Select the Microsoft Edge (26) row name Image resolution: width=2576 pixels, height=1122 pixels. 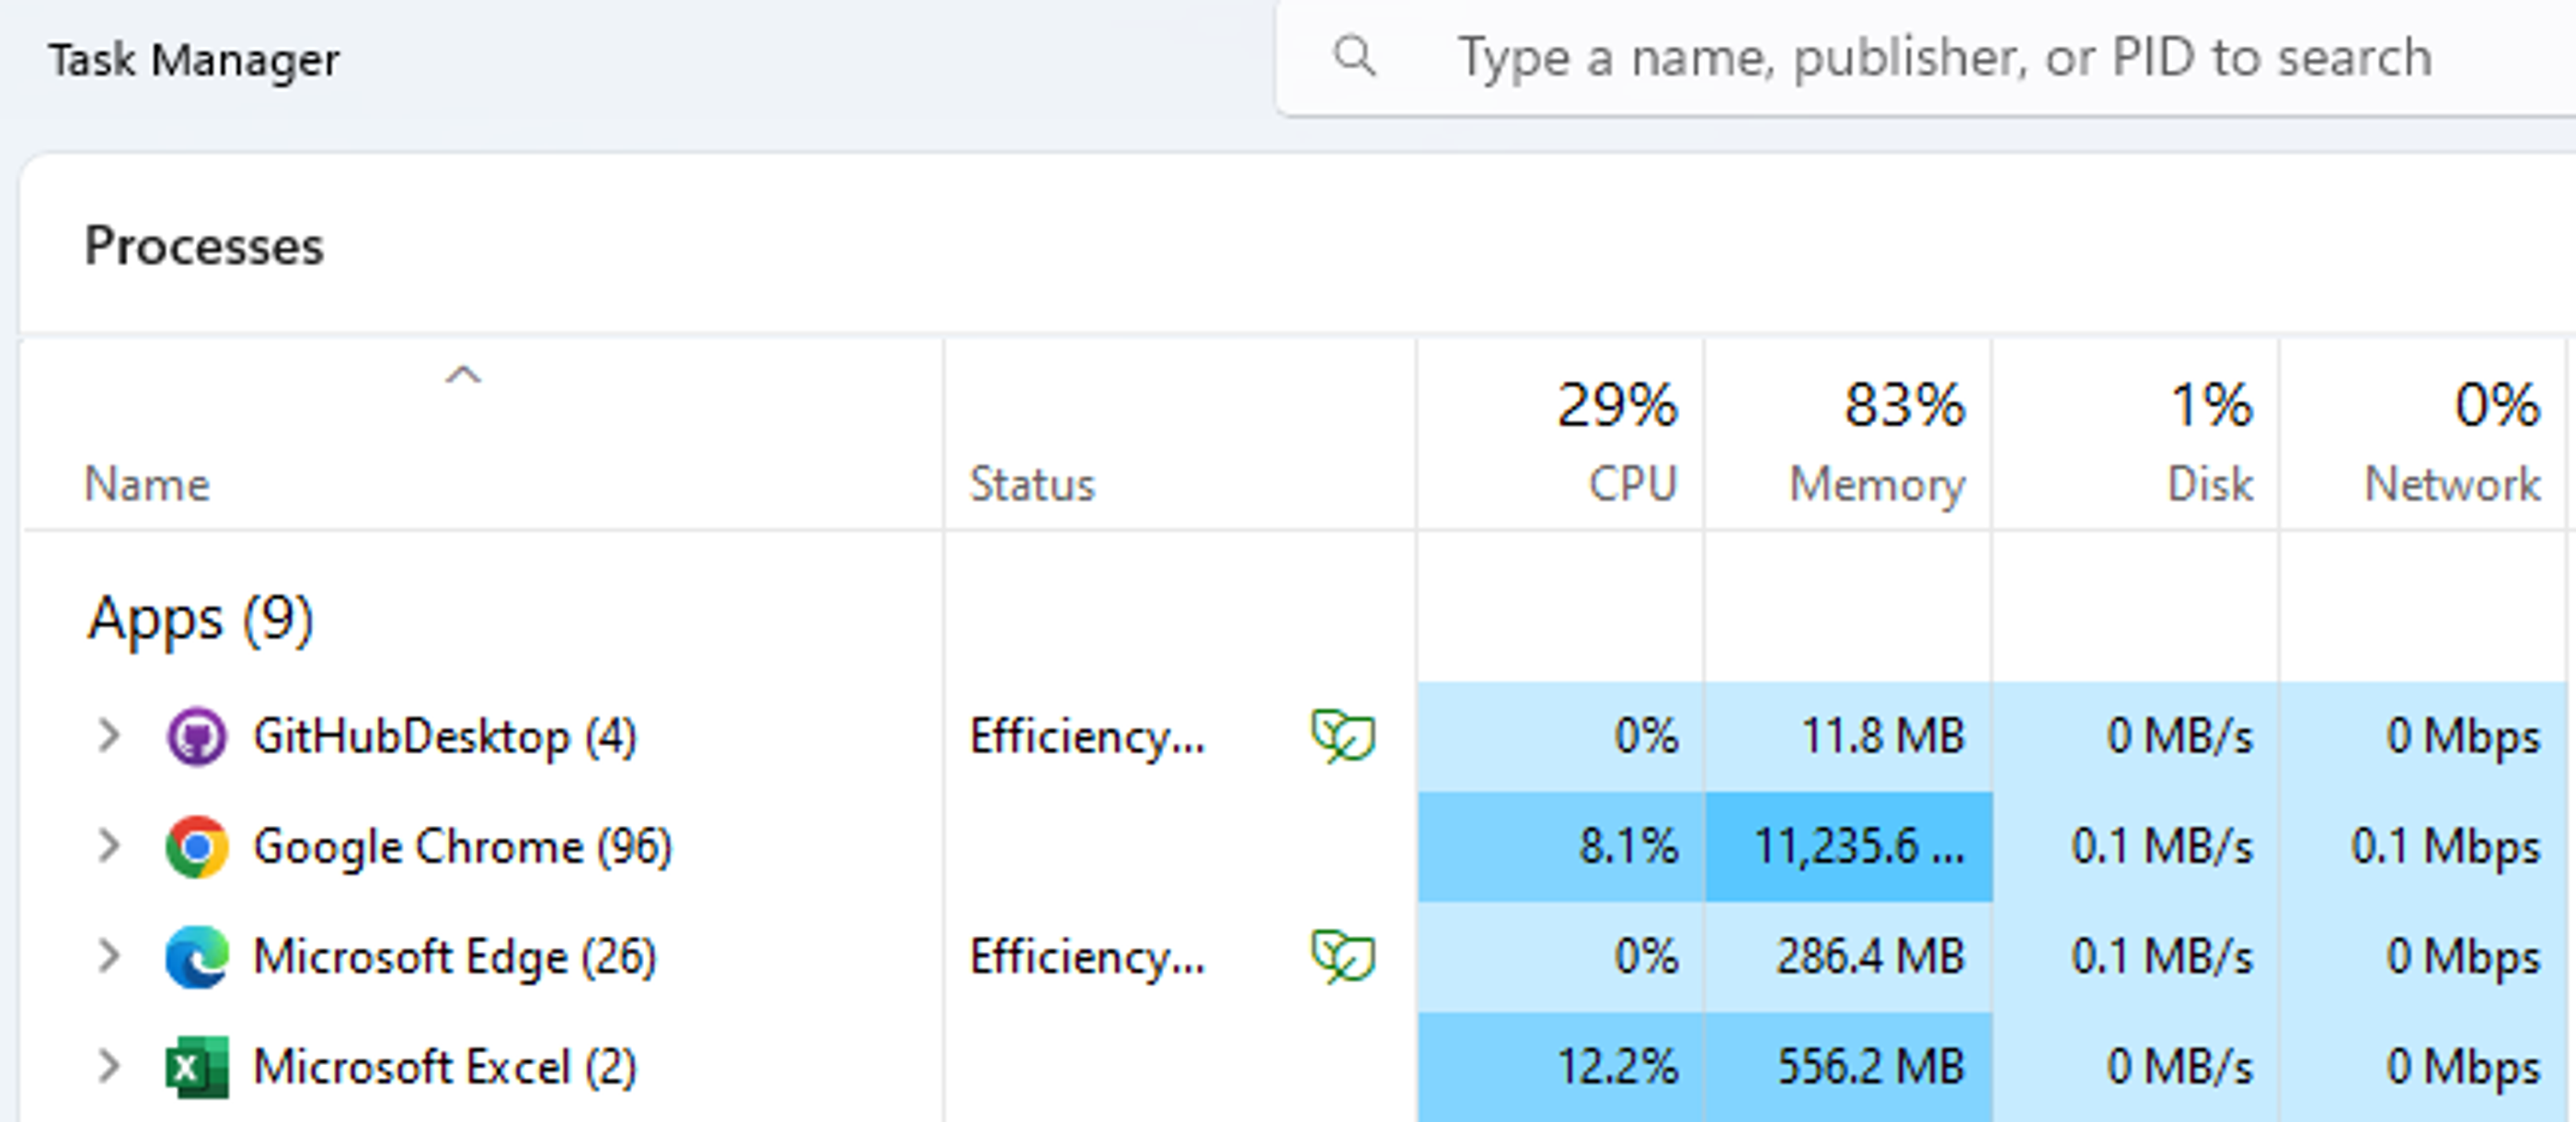click(x=455, y=957)
